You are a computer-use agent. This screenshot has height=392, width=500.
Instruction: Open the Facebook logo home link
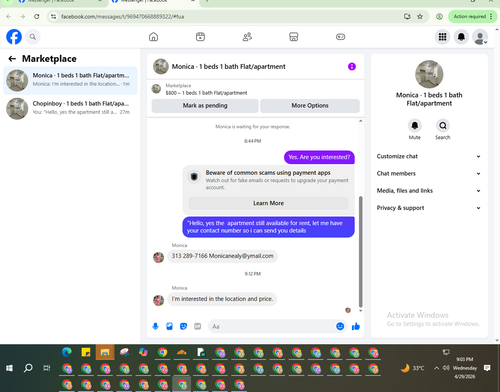click(14, 37)
